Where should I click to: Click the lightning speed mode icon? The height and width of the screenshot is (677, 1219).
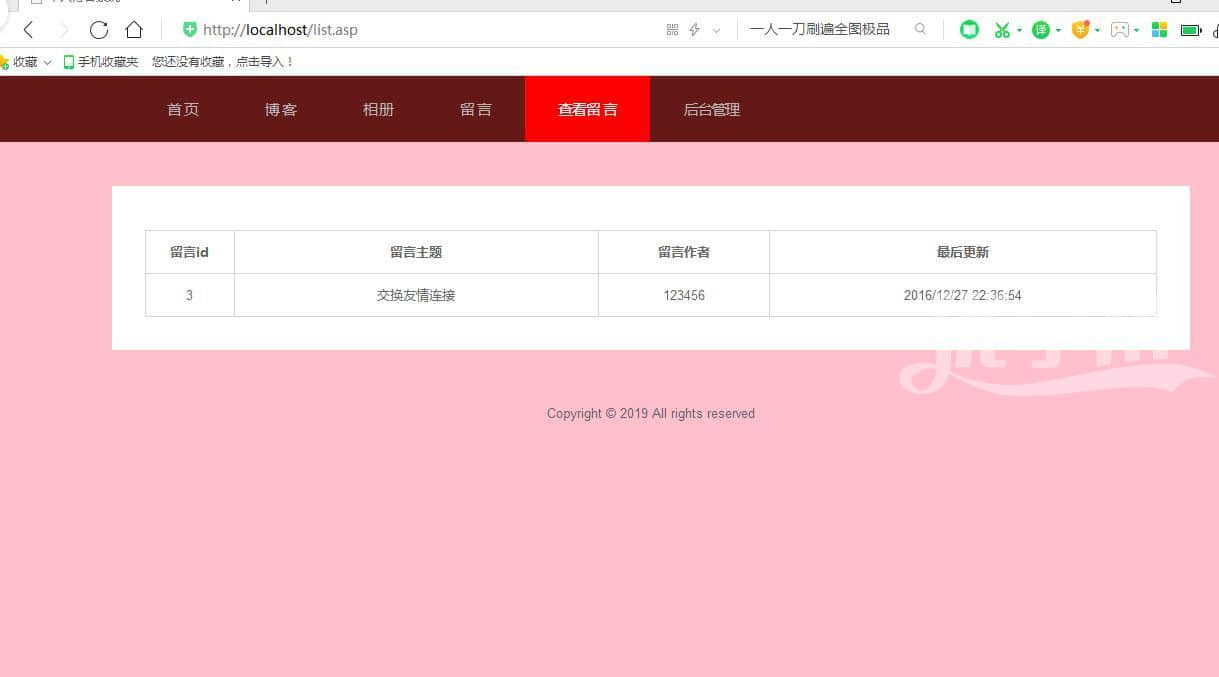coord(694,30)
